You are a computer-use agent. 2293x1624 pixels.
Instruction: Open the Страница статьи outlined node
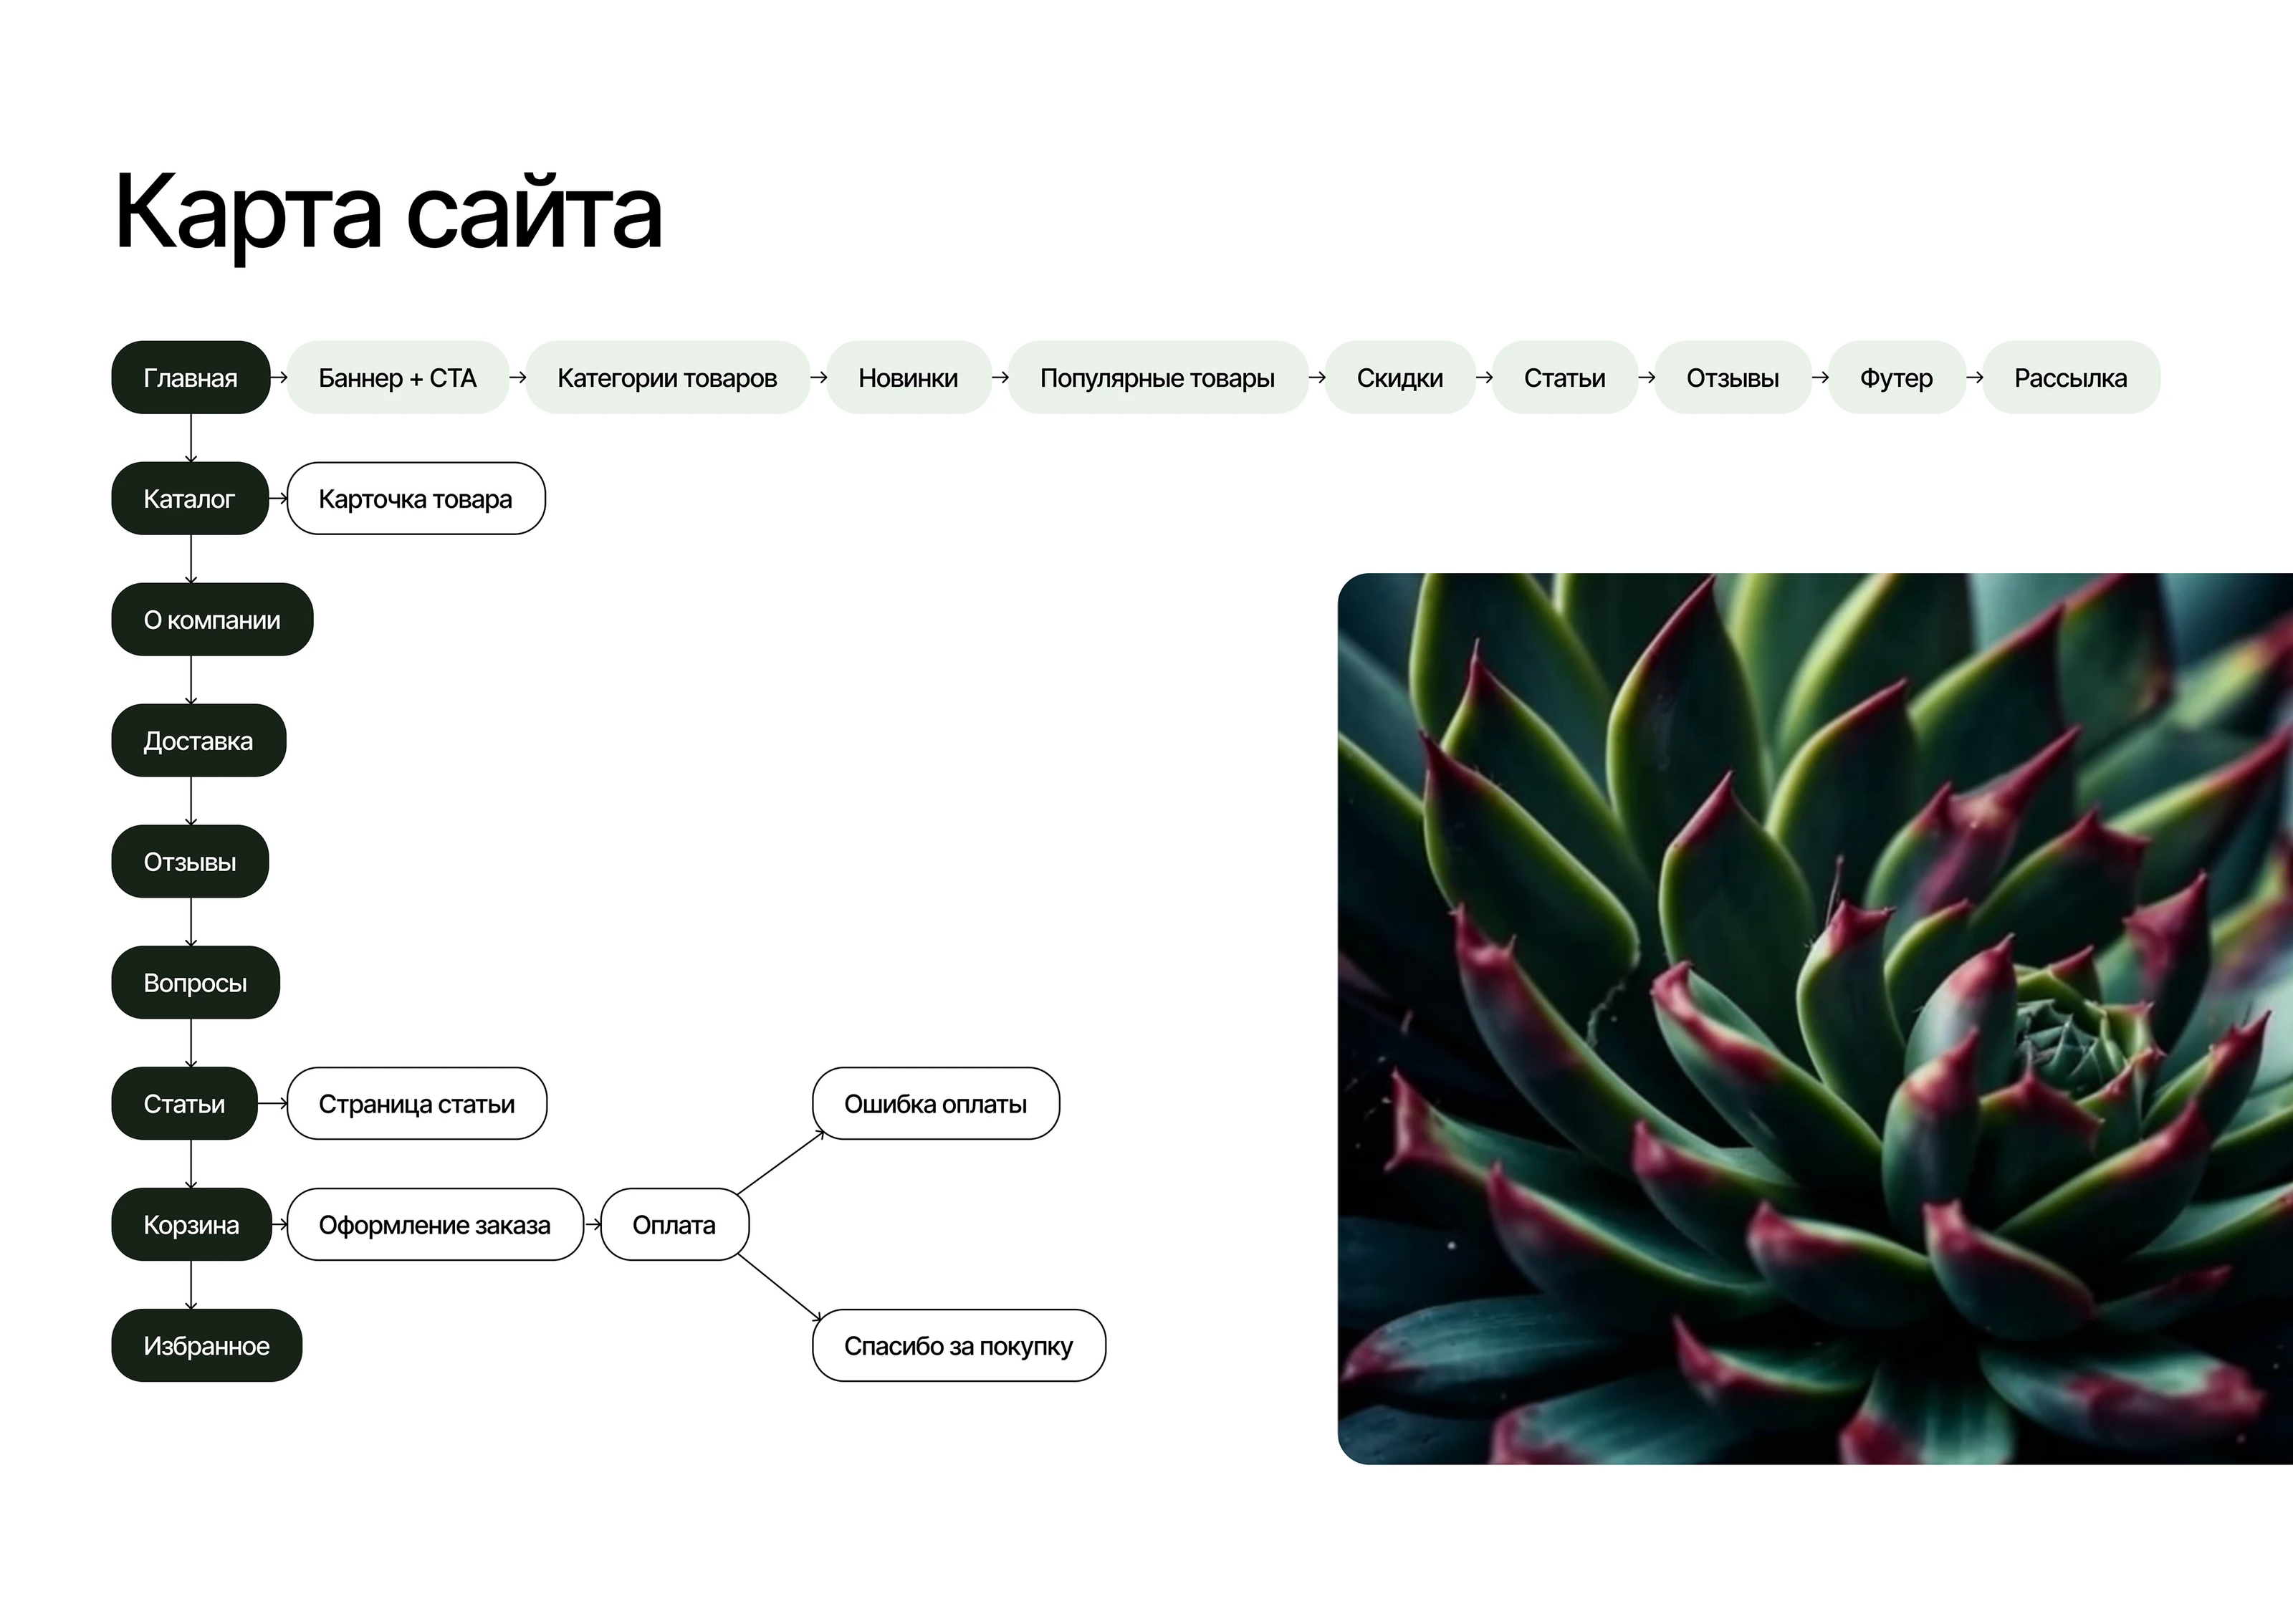click(x=416, y=1104)
